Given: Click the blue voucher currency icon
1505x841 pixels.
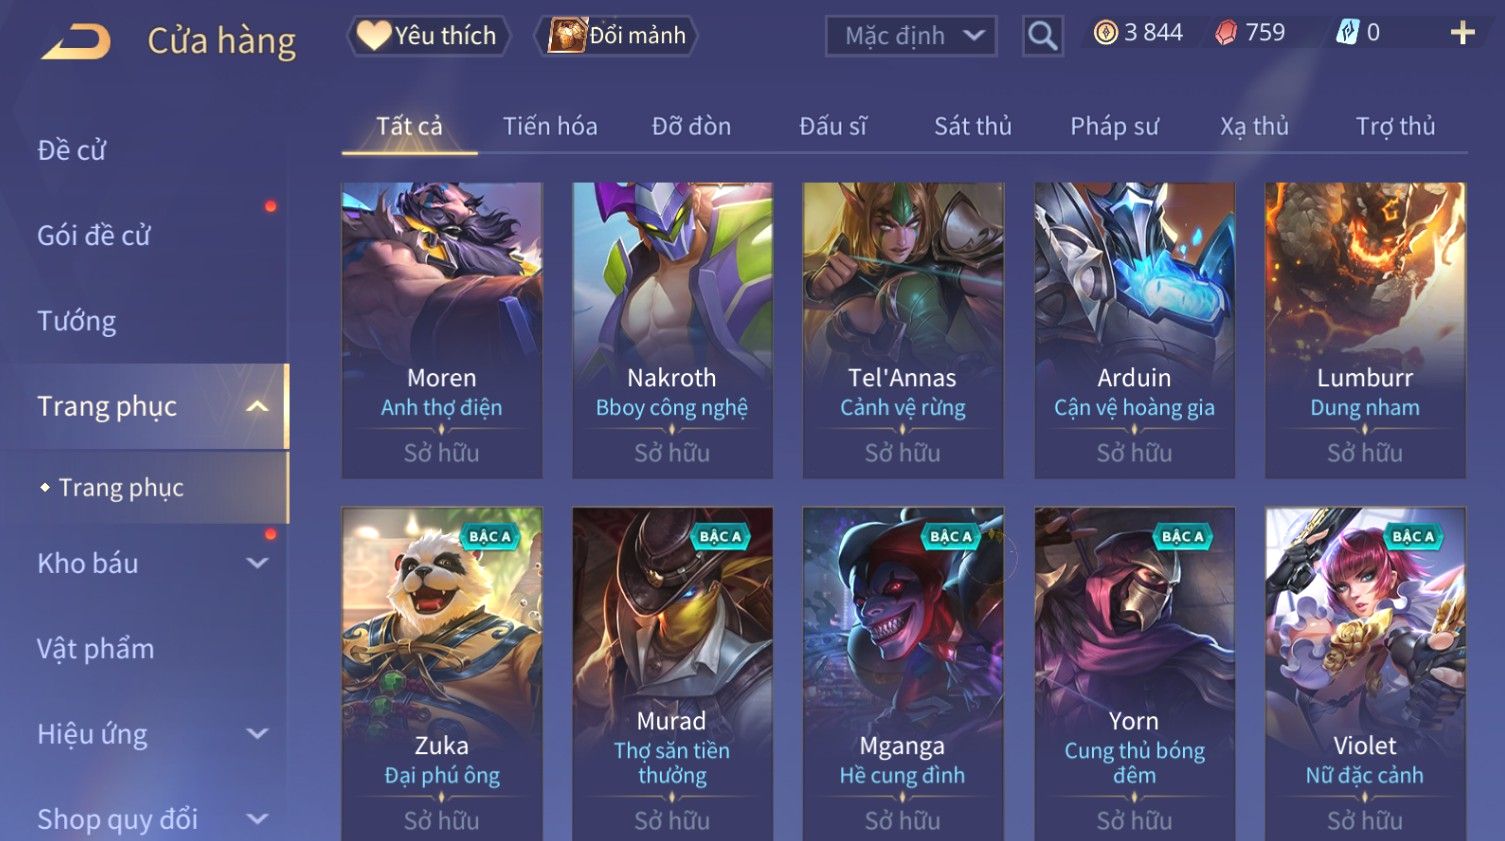Looking at the screenshot, I should [x=1347, y=33].
